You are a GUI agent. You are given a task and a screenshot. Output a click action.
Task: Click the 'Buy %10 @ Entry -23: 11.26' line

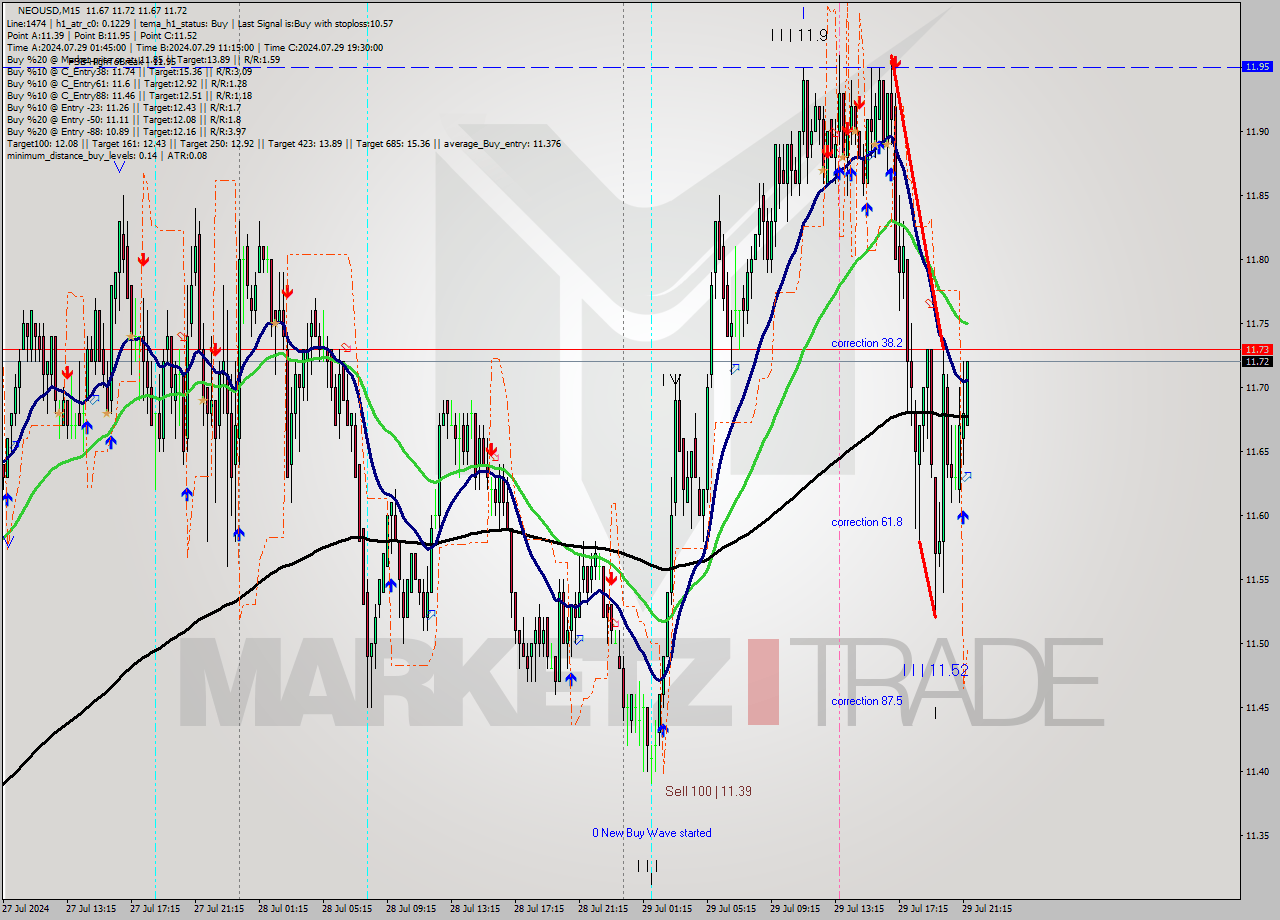[x=123, y=107]
